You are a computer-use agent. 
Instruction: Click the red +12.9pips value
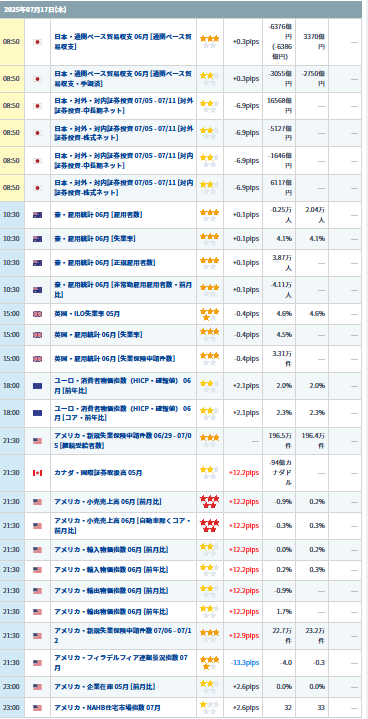[244, 636]
